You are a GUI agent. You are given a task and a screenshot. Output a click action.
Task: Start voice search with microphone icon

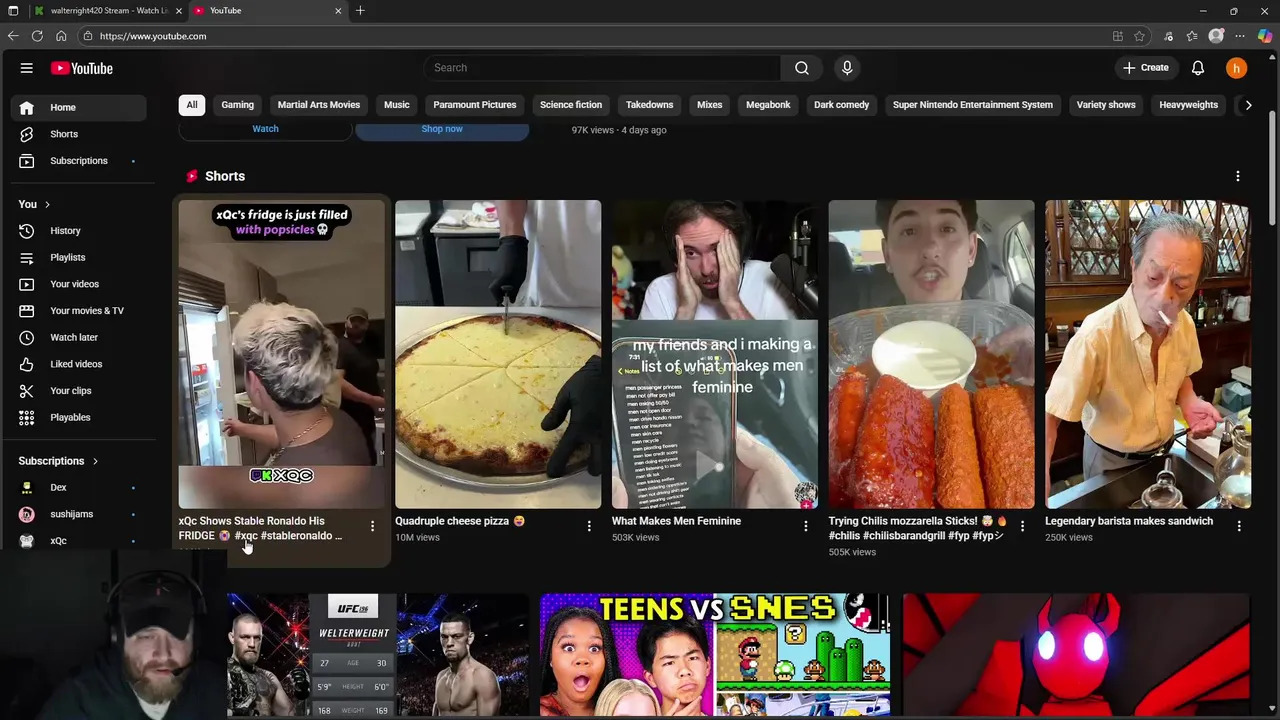tap(847, 68)
